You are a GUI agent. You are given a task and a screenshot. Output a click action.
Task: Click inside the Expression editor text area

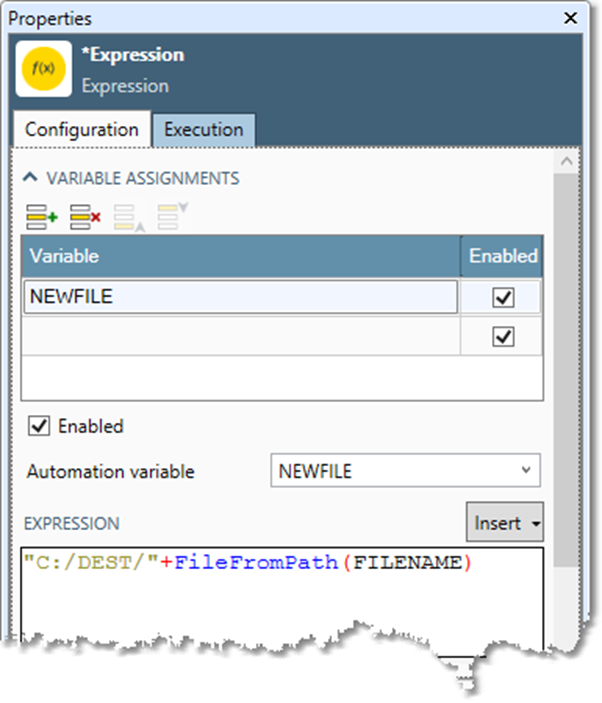(x=280, y=600)
